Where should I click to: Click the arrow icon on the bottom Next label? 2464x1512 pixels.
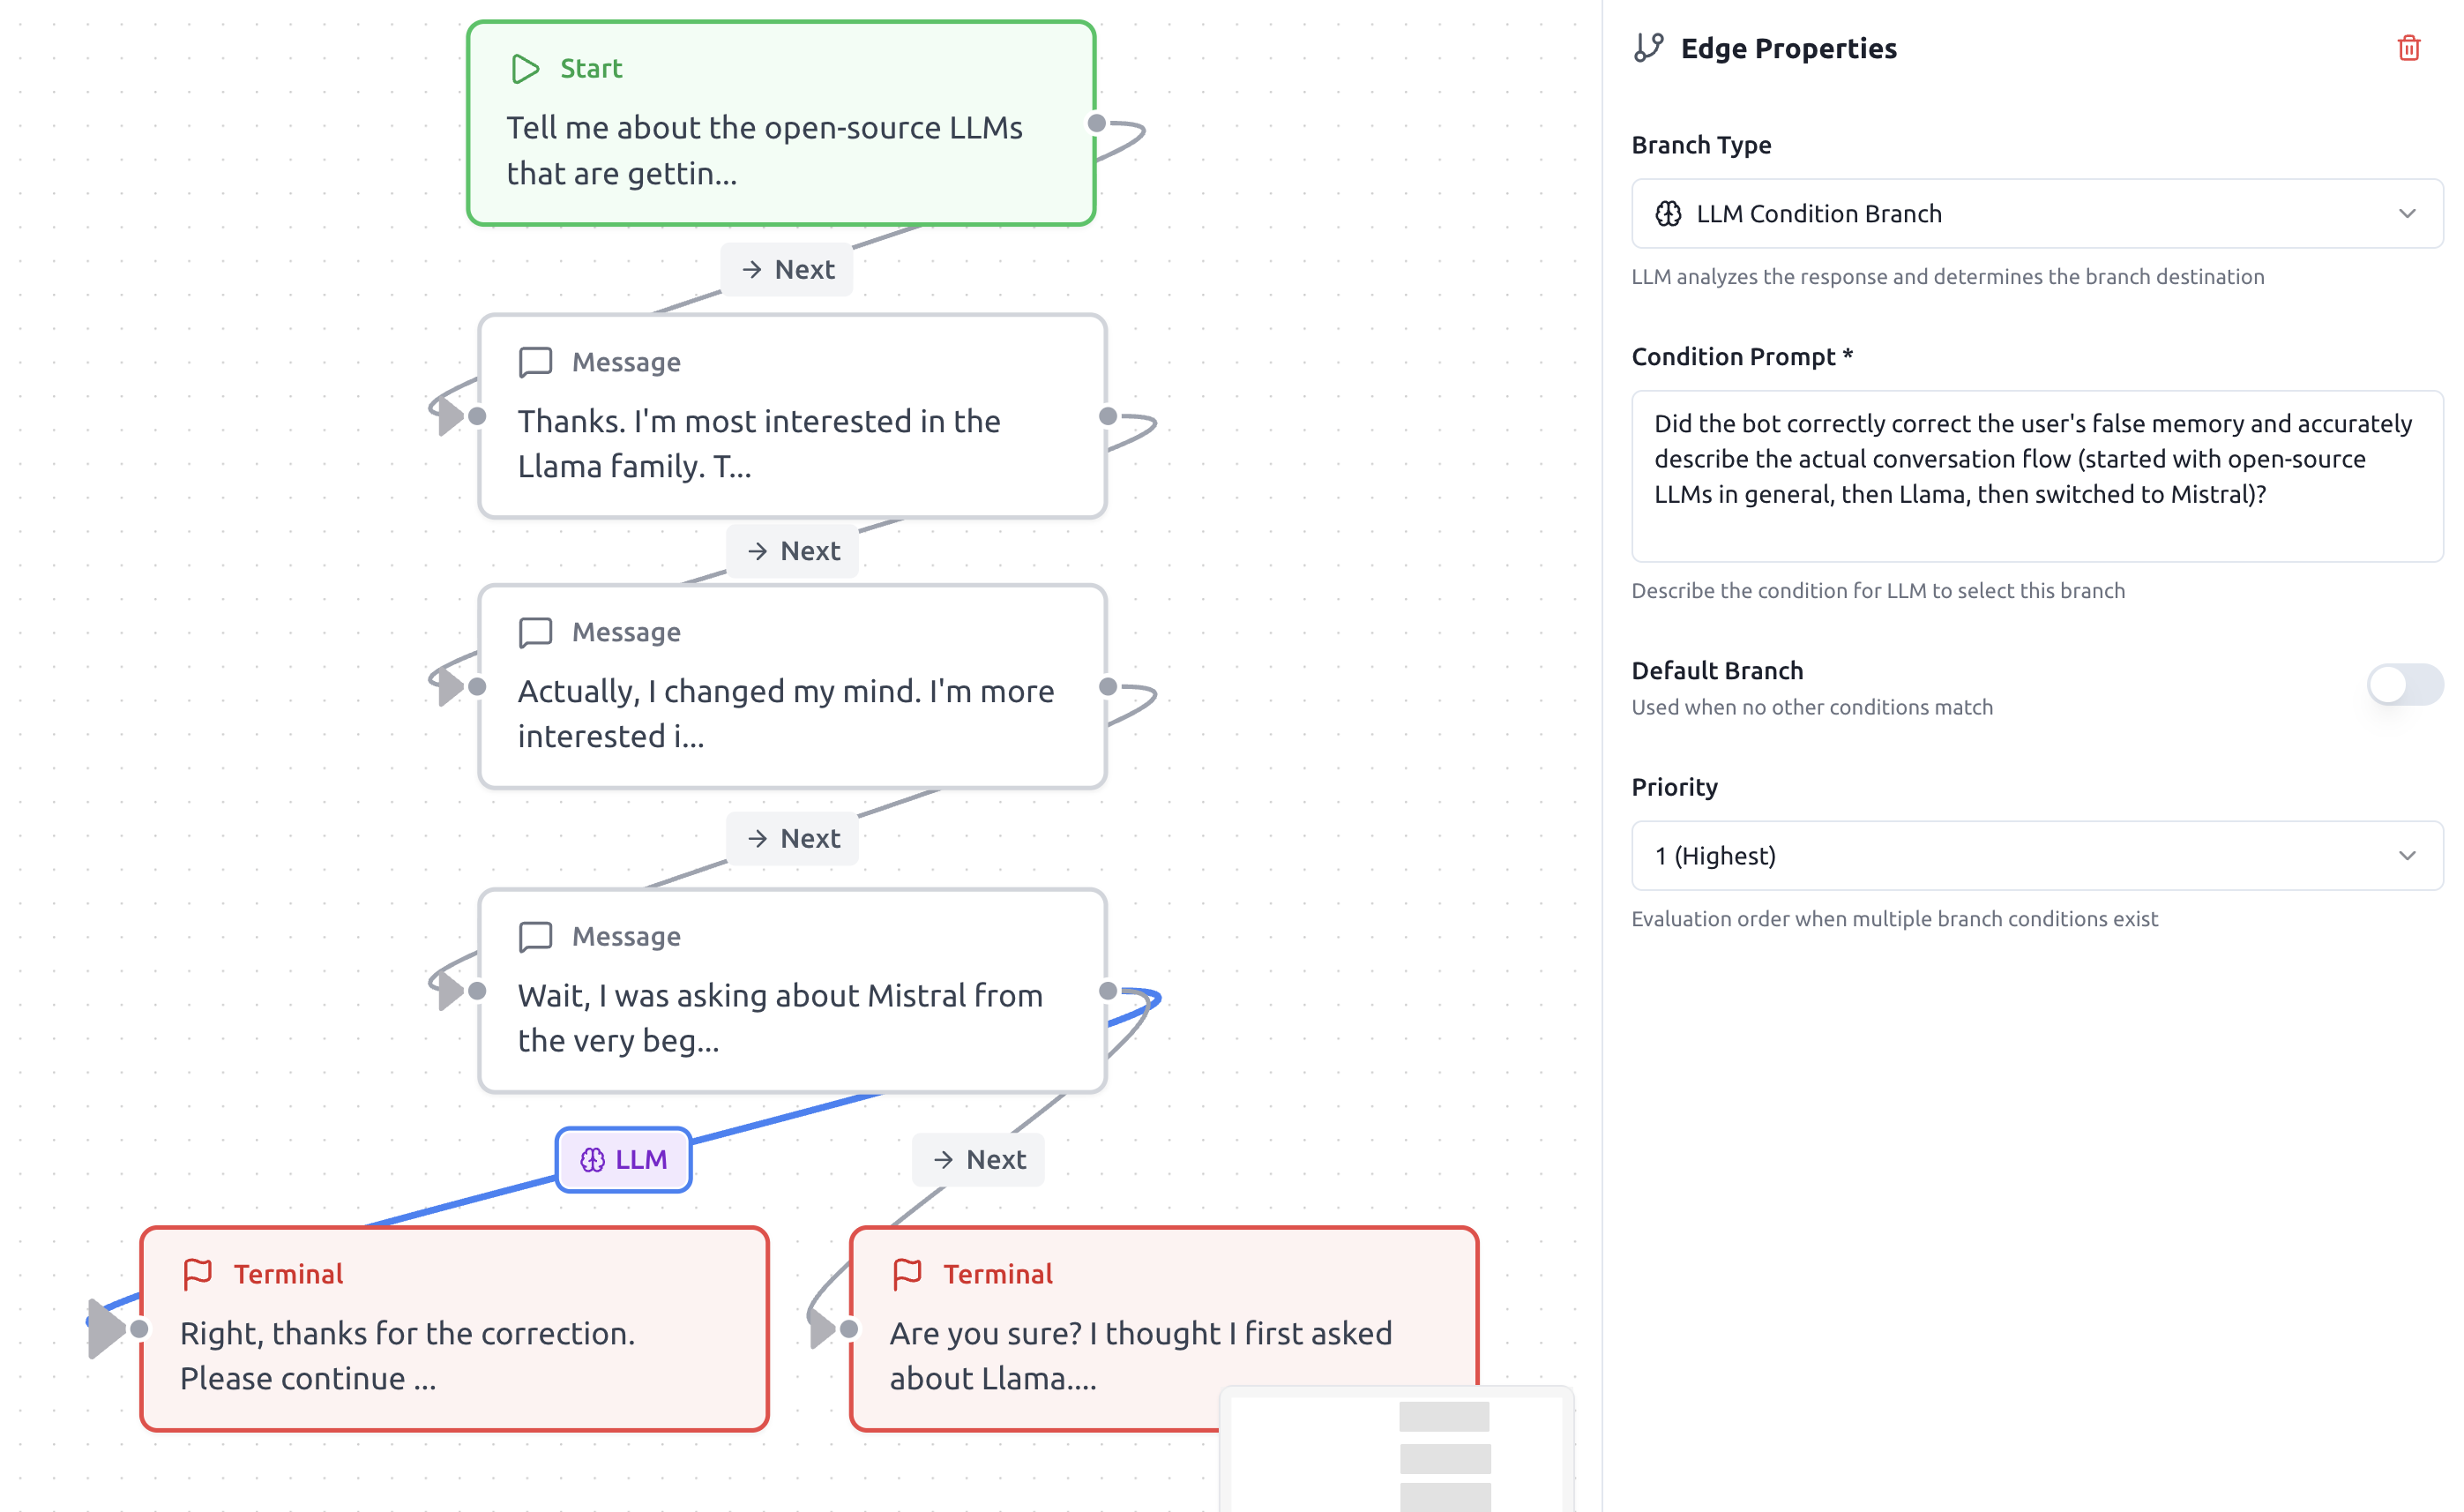click(x=943, y=1159)
